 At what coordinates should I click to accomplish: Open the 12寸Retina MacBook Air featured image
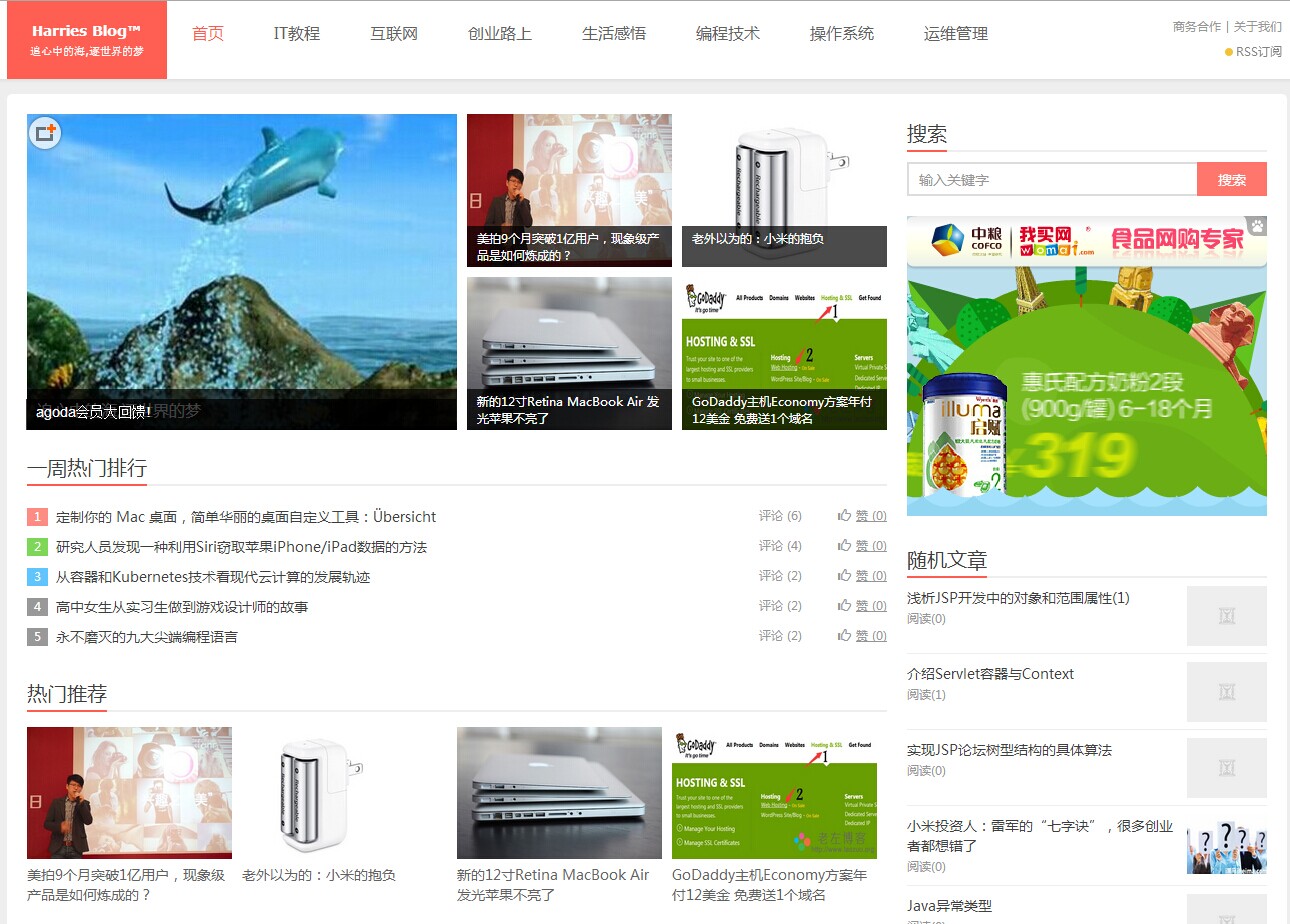(569, 354)
